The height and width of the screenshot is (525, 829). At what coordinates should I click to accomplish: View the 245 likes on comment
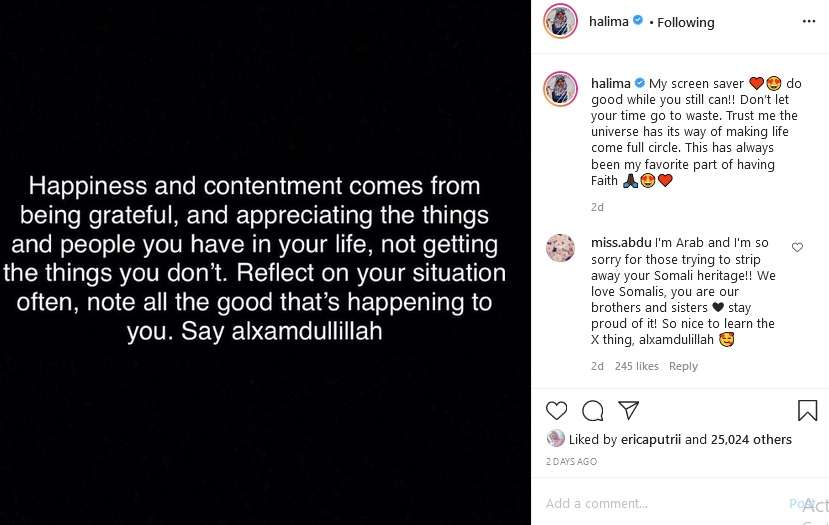coord(637,366)
